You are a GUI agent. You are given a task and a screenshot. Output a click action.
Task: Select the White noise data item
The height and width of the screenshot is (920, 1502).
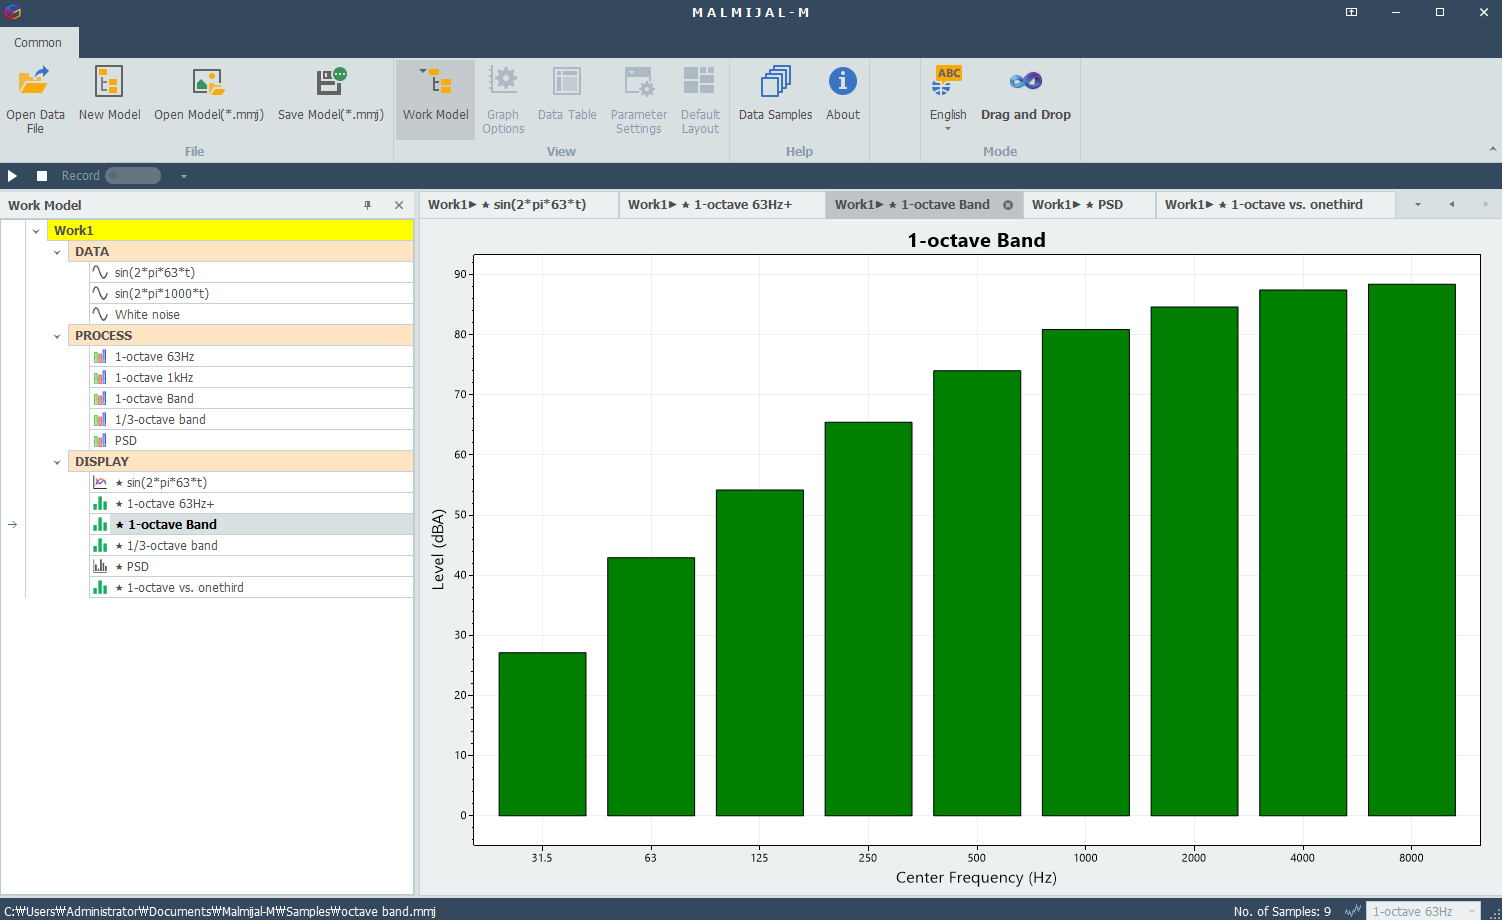(251, 314)
